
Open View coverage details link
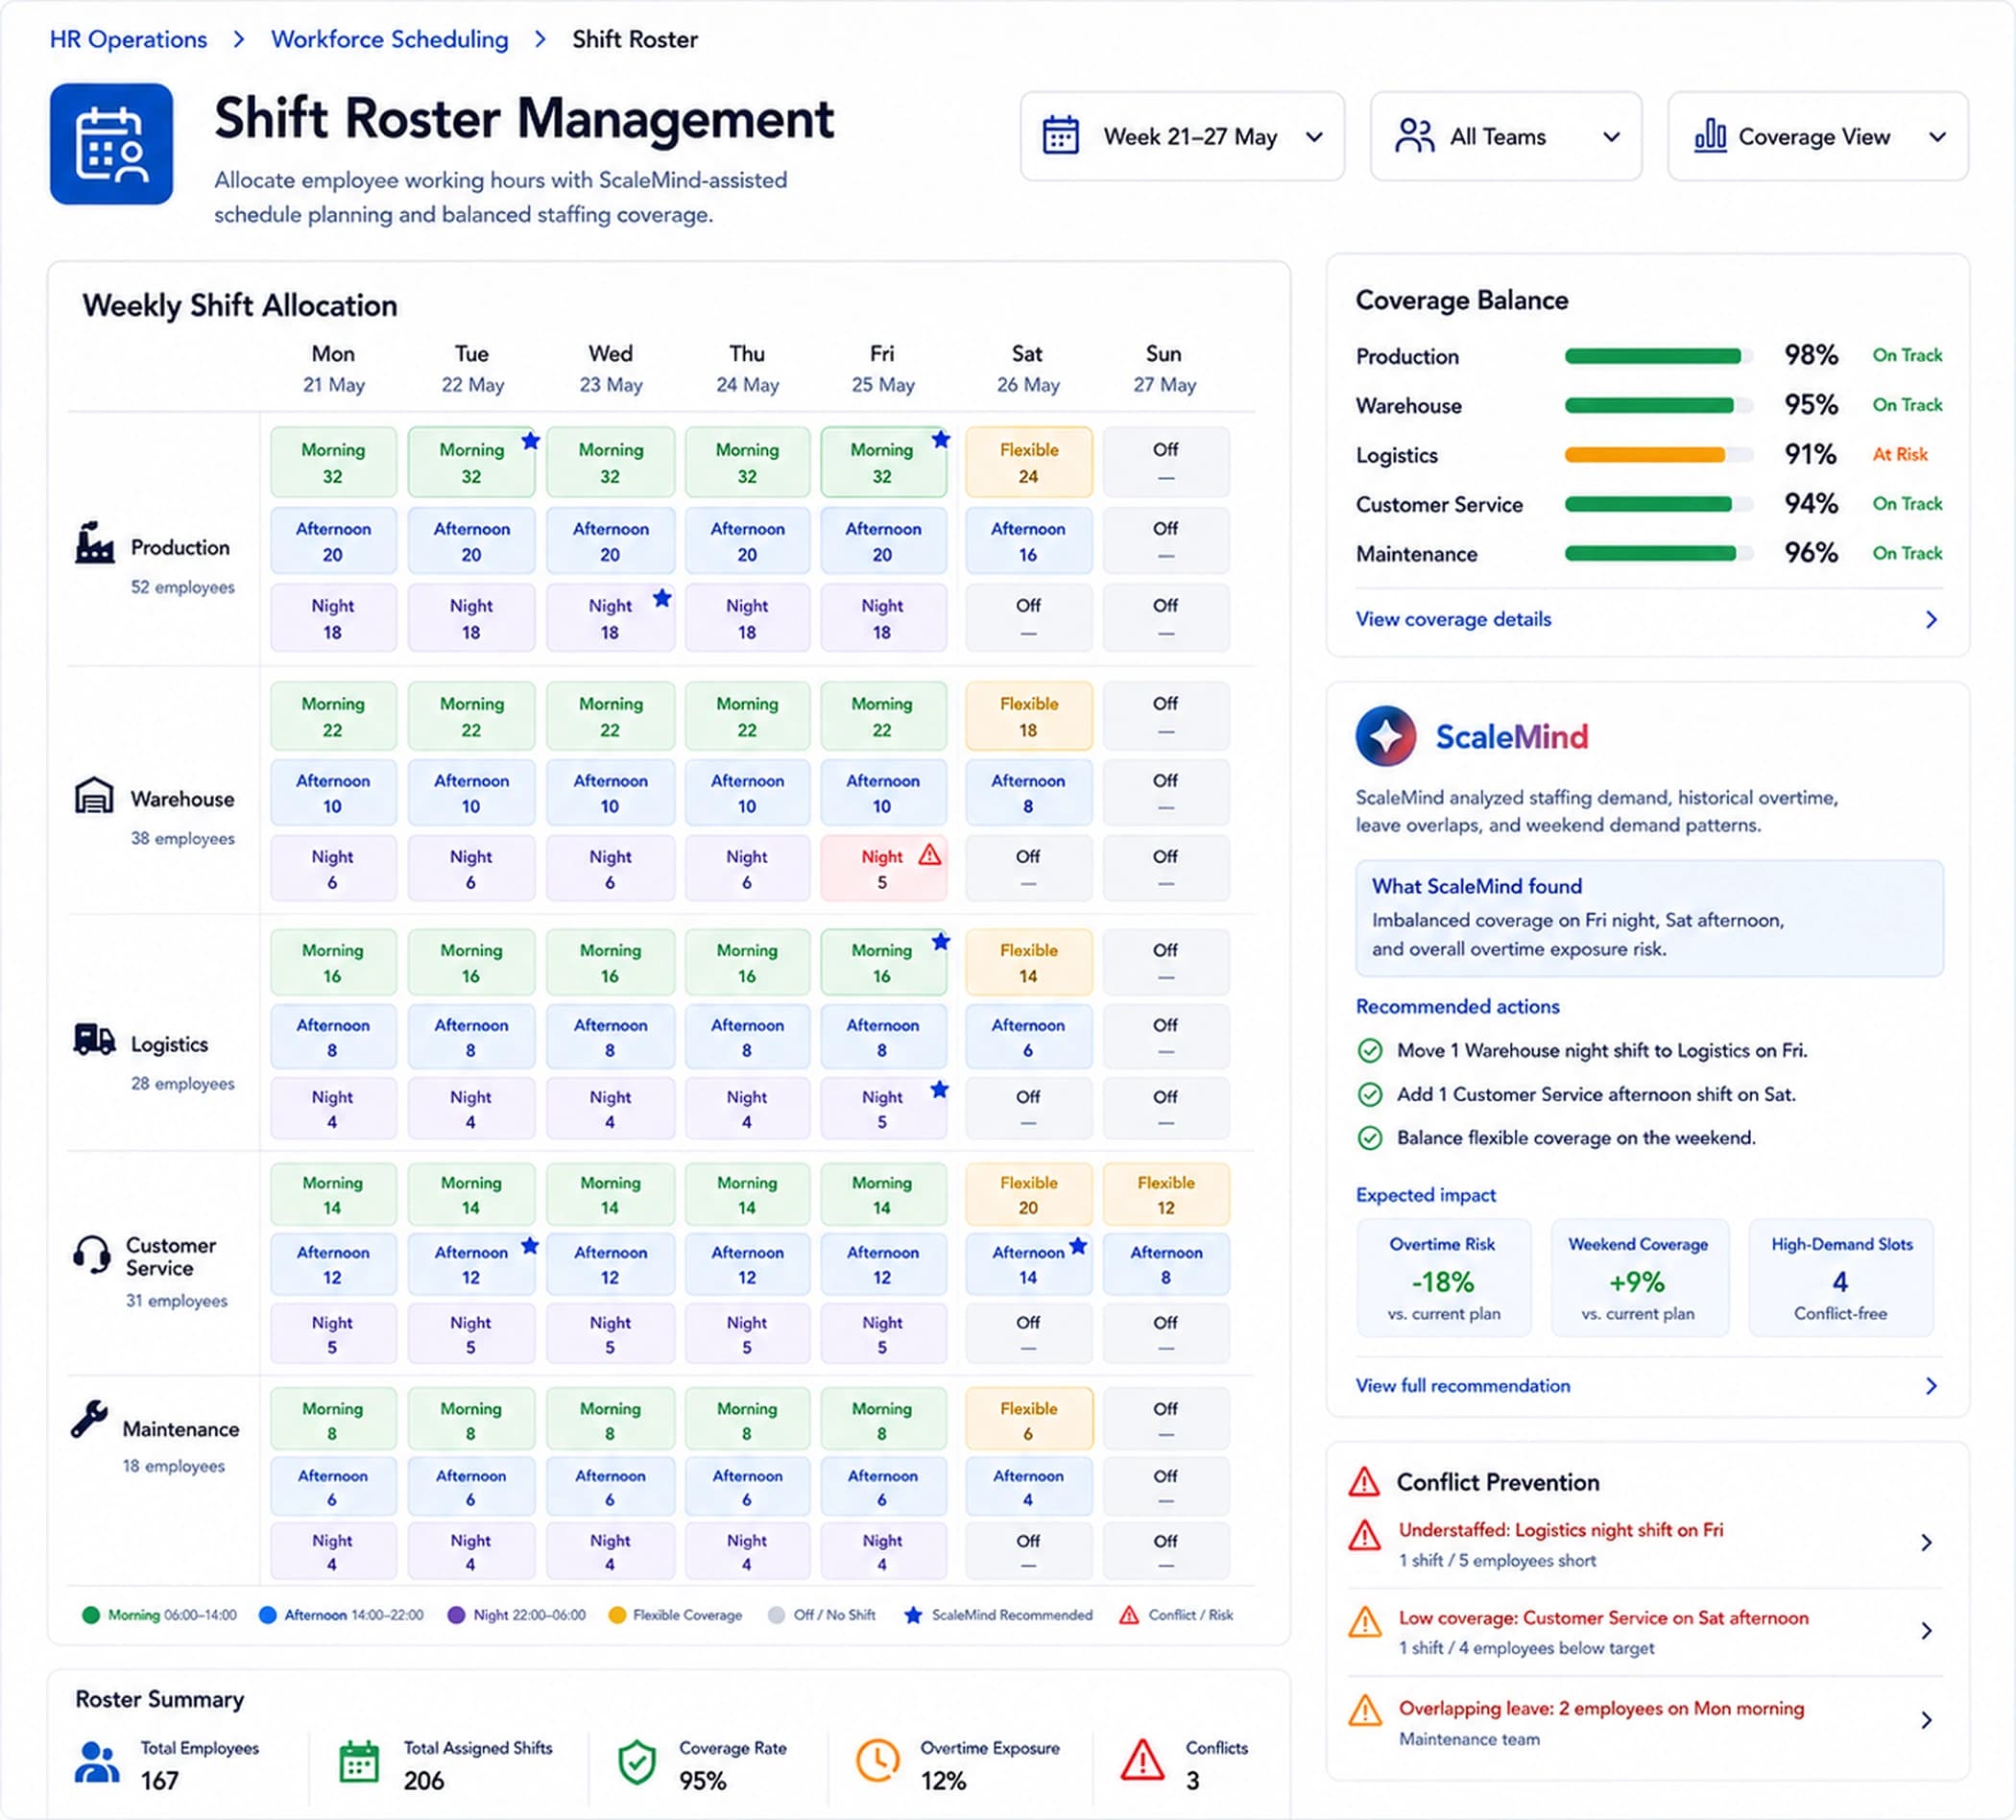tap(1453, 619)
